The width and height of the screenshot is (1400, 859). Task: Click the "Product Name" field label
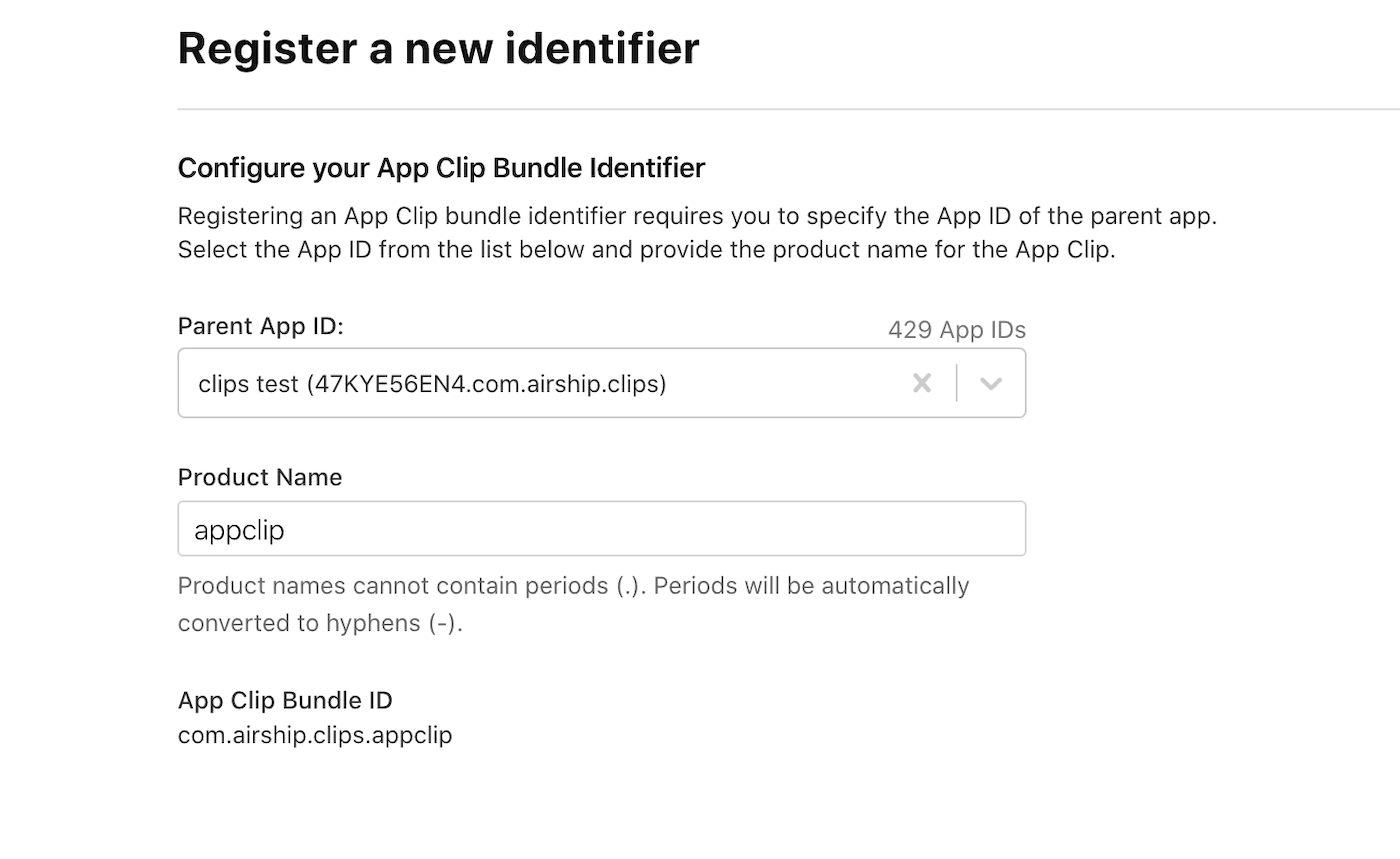[x=260, y=477]
